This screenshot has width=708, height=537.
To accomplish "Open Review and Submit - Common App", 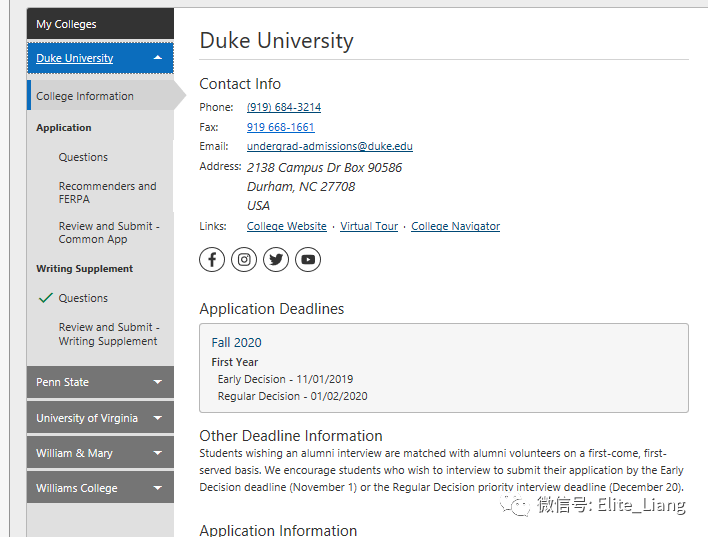I will pyautogui.click(x=109, y=233).
